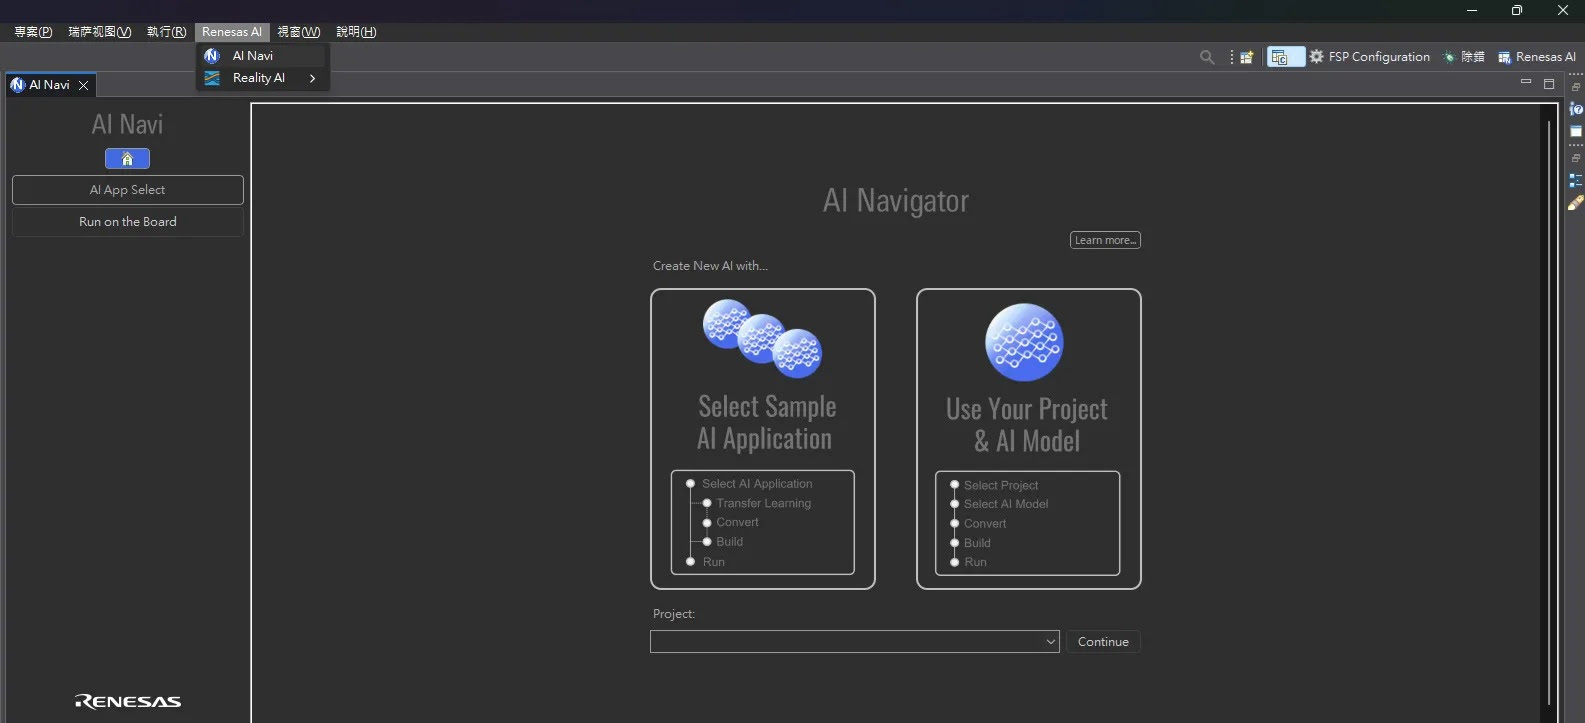
Task: Open the search magnifier in the toolbar
Action: click(x=1207, y=57)
